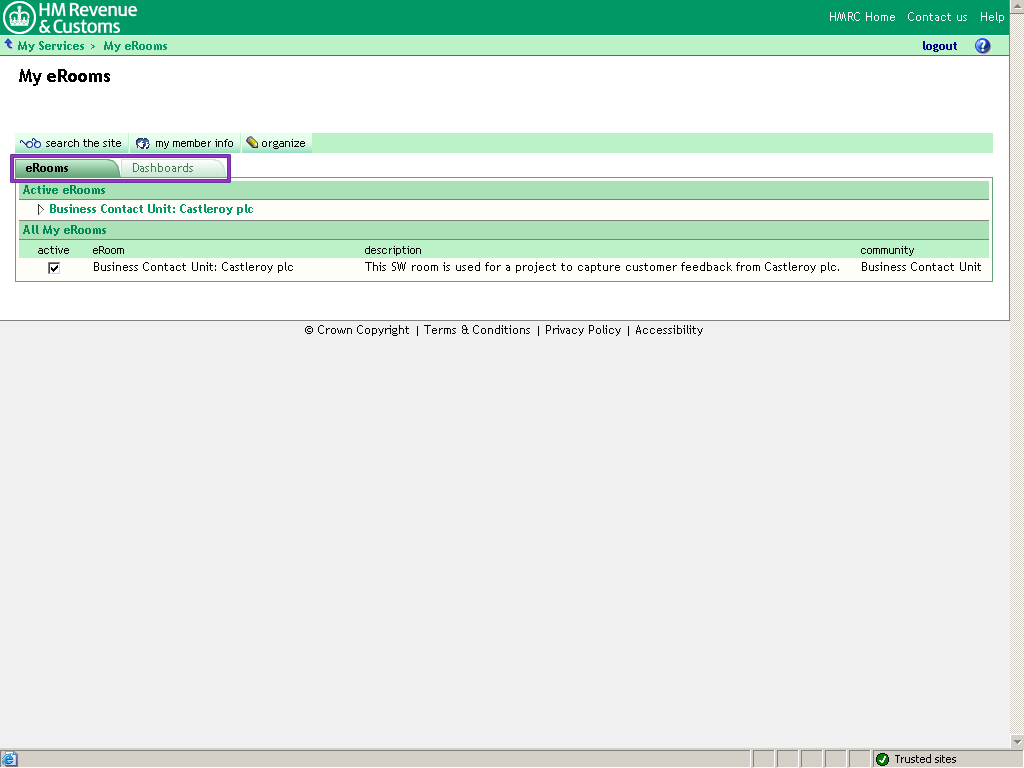Uncheck active box for Castleroy plc eRoom
Screen dimensions: 1024x768
(x=54, y=268)
